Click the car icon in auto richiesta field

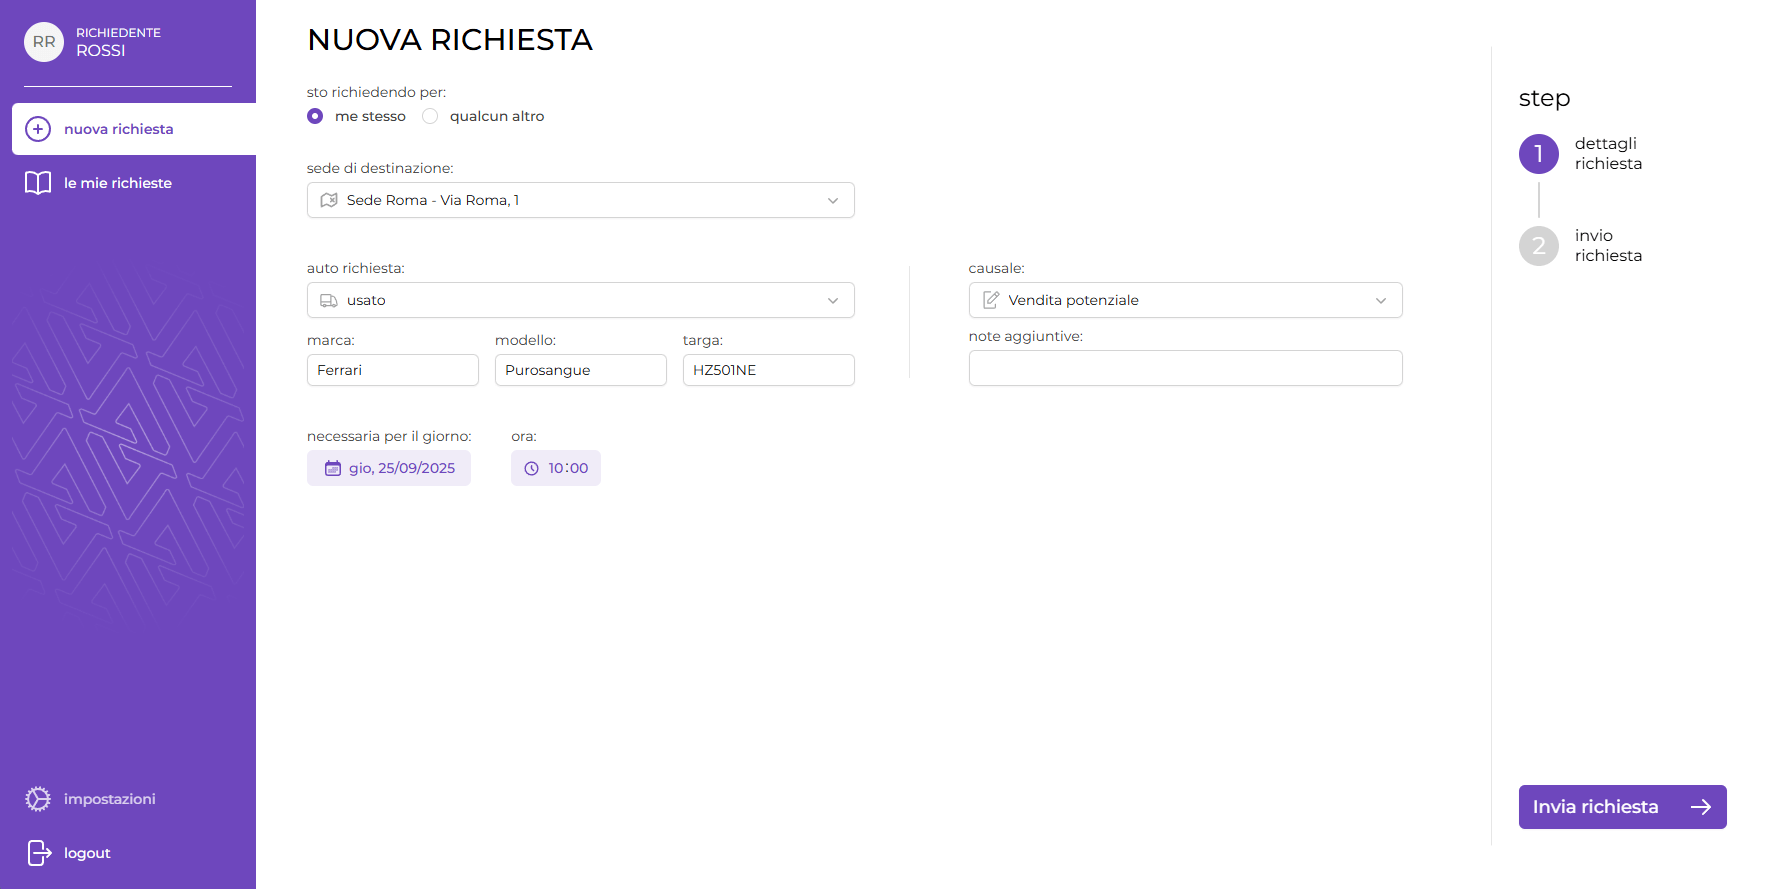(x=329, y=300)
